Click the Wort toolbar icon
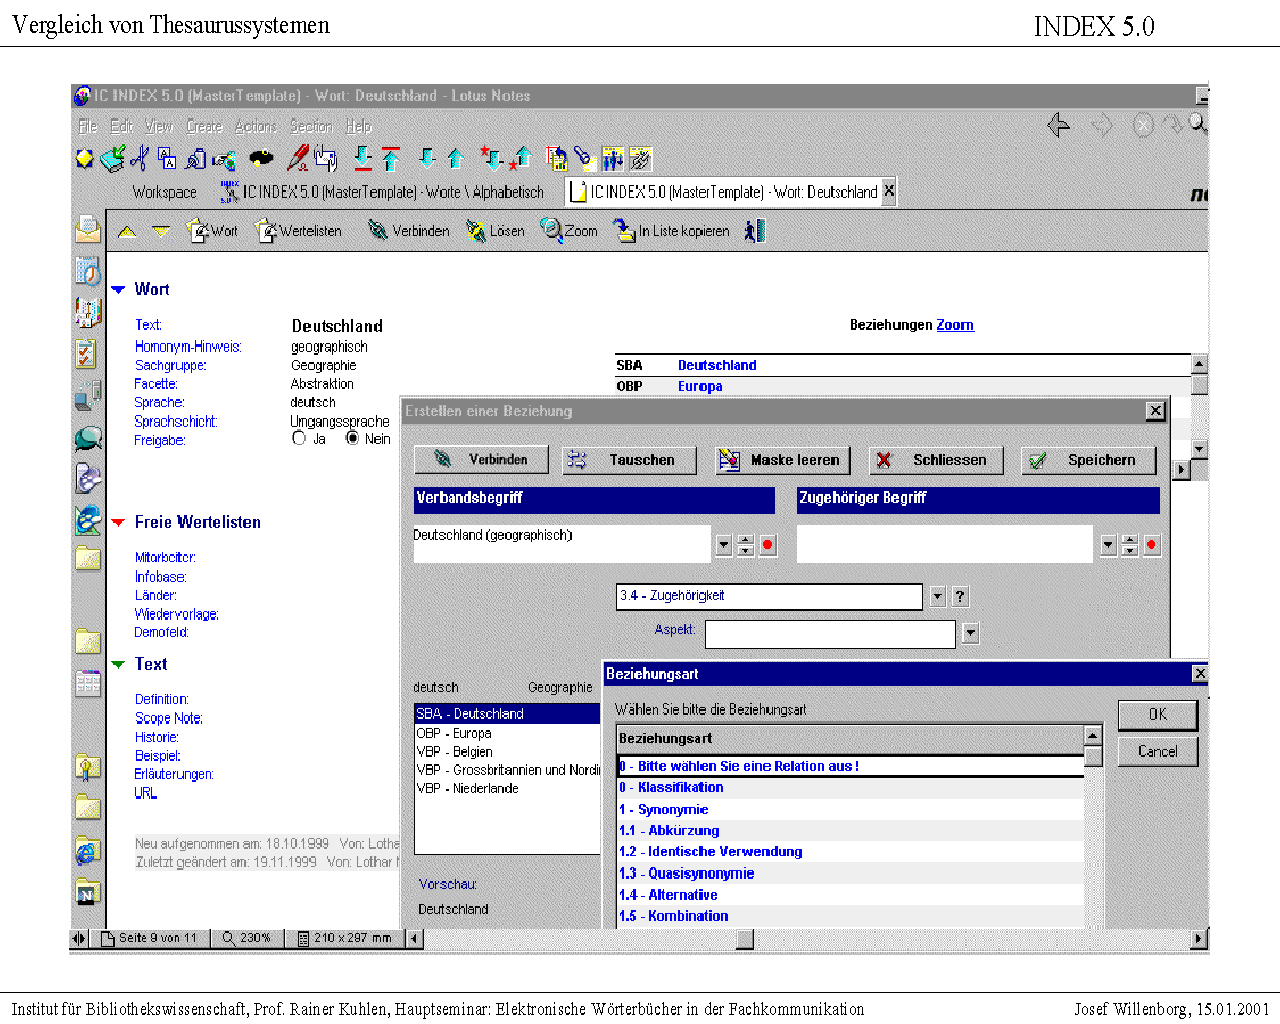 (x=198, y=231)
